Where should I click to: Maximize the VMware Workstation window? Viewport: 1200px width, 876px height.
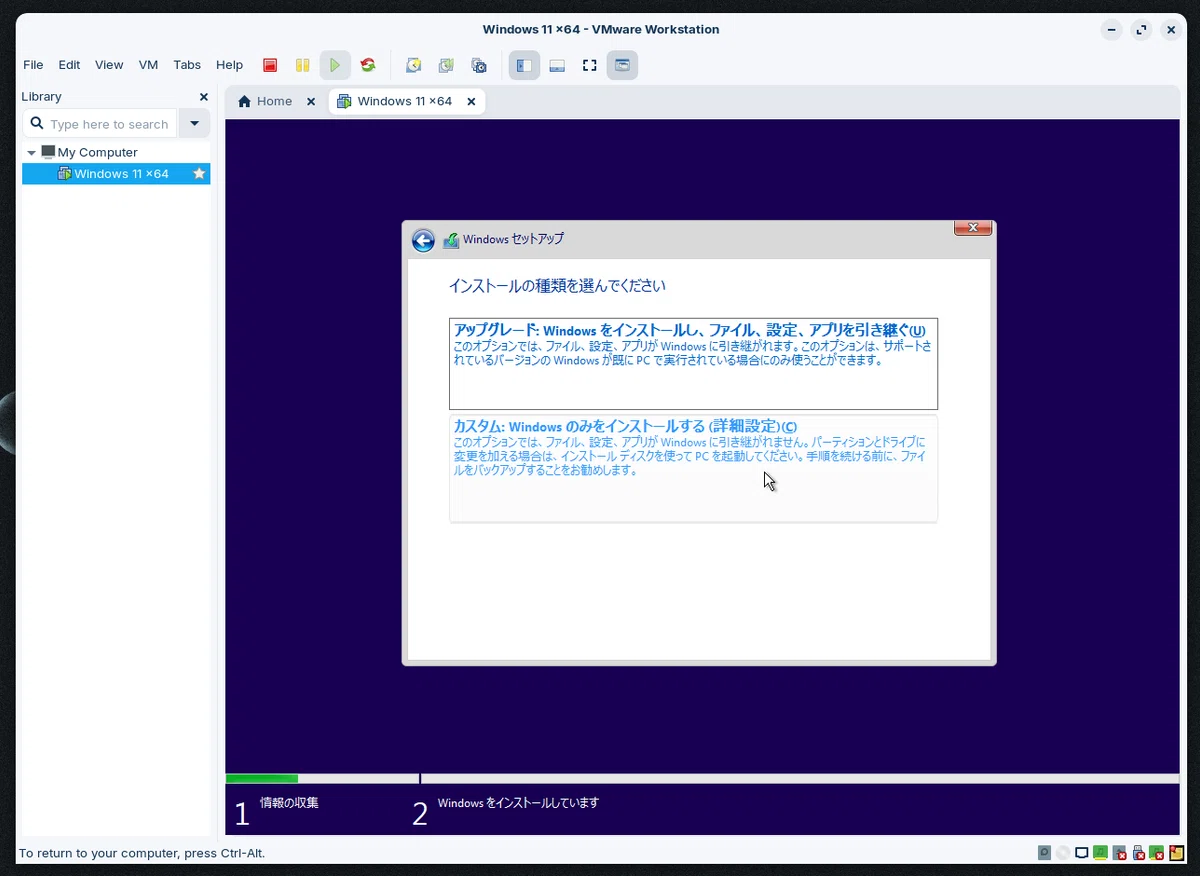[1141, 30]
